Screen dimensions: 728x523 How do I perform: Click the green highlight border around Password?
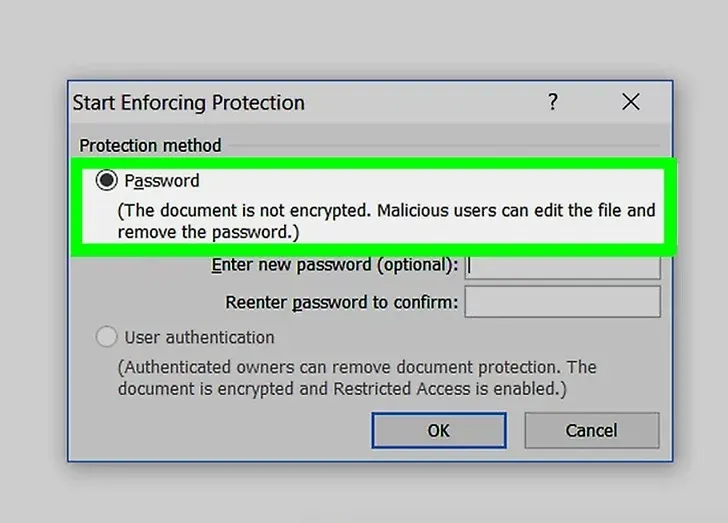(373, 163)
